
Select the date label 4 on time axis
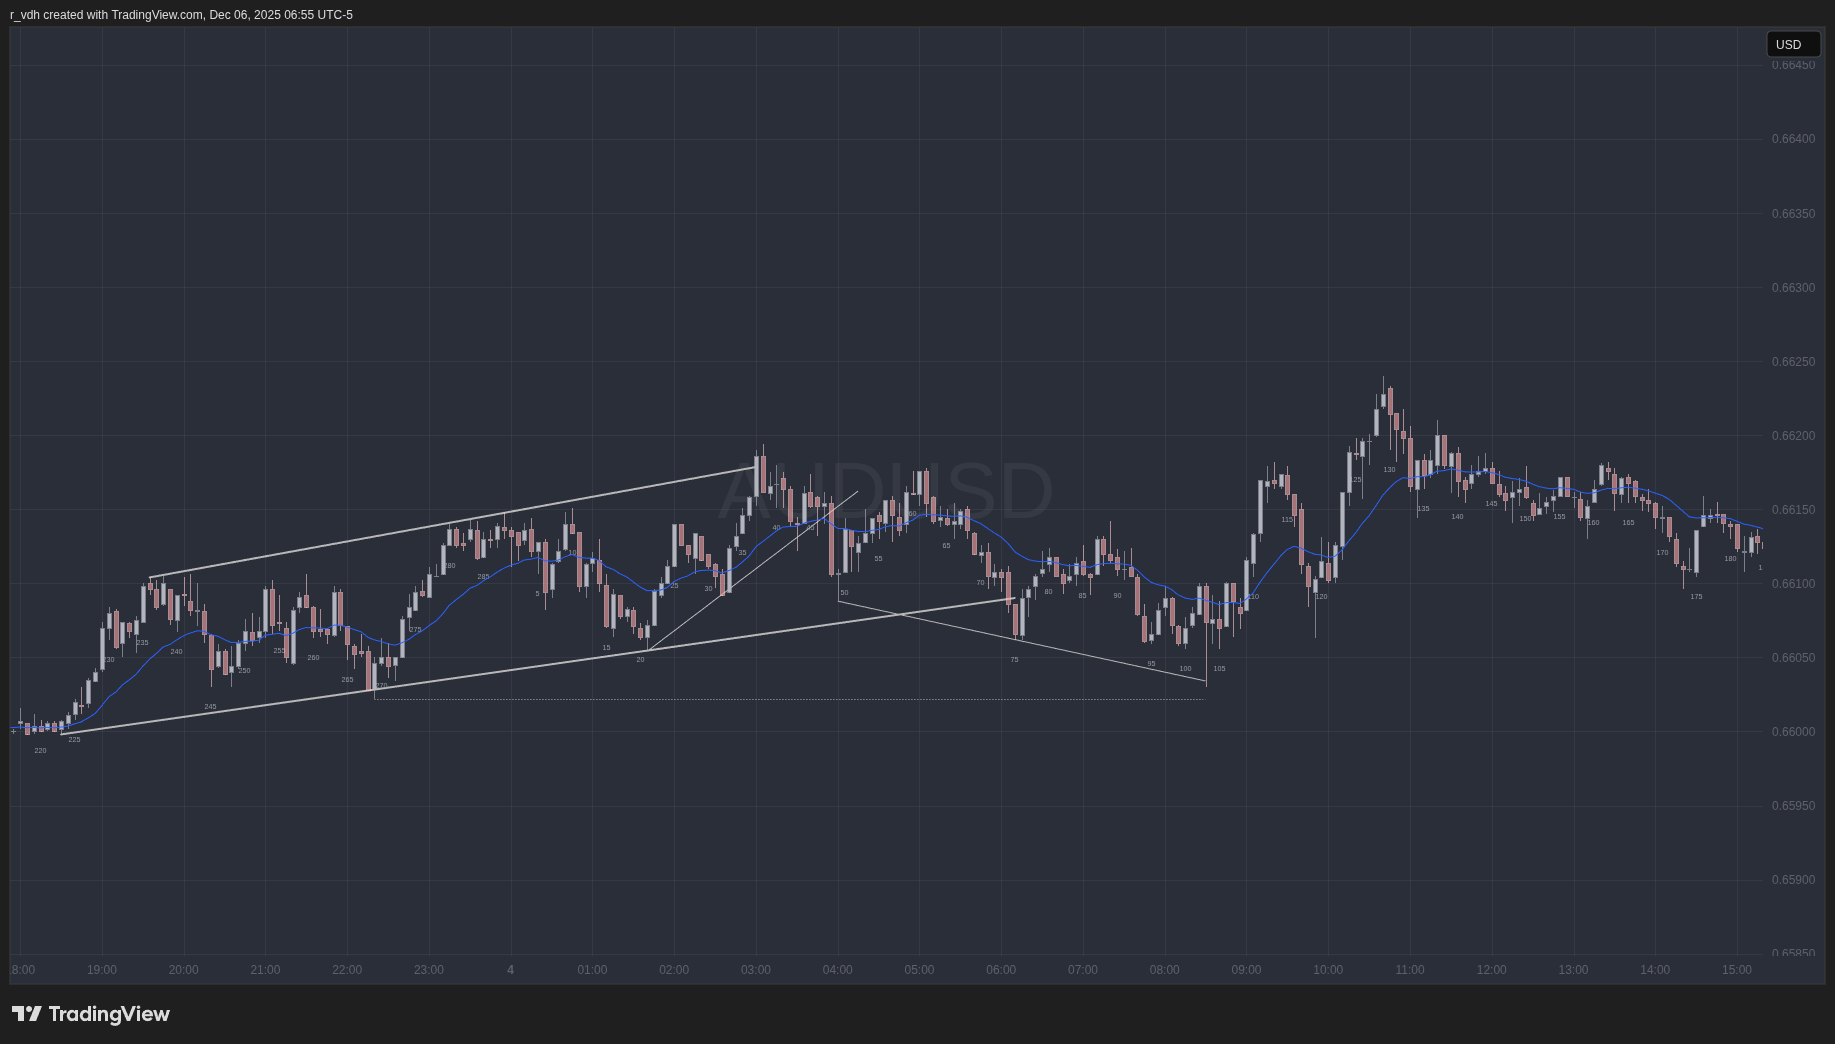click(x=511, y=970)
